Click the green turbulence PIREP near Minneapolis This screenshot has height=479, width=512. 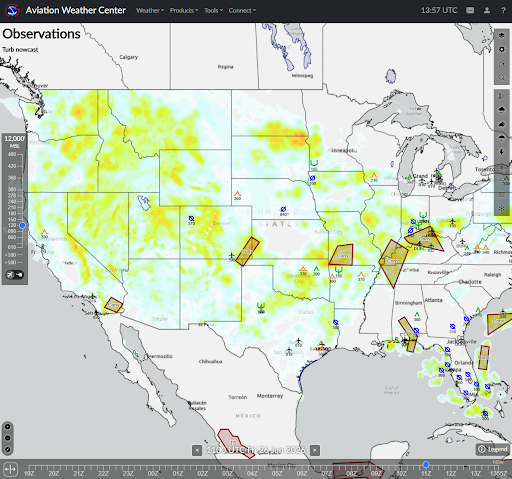pyautogui.click(x=314, y=163)
